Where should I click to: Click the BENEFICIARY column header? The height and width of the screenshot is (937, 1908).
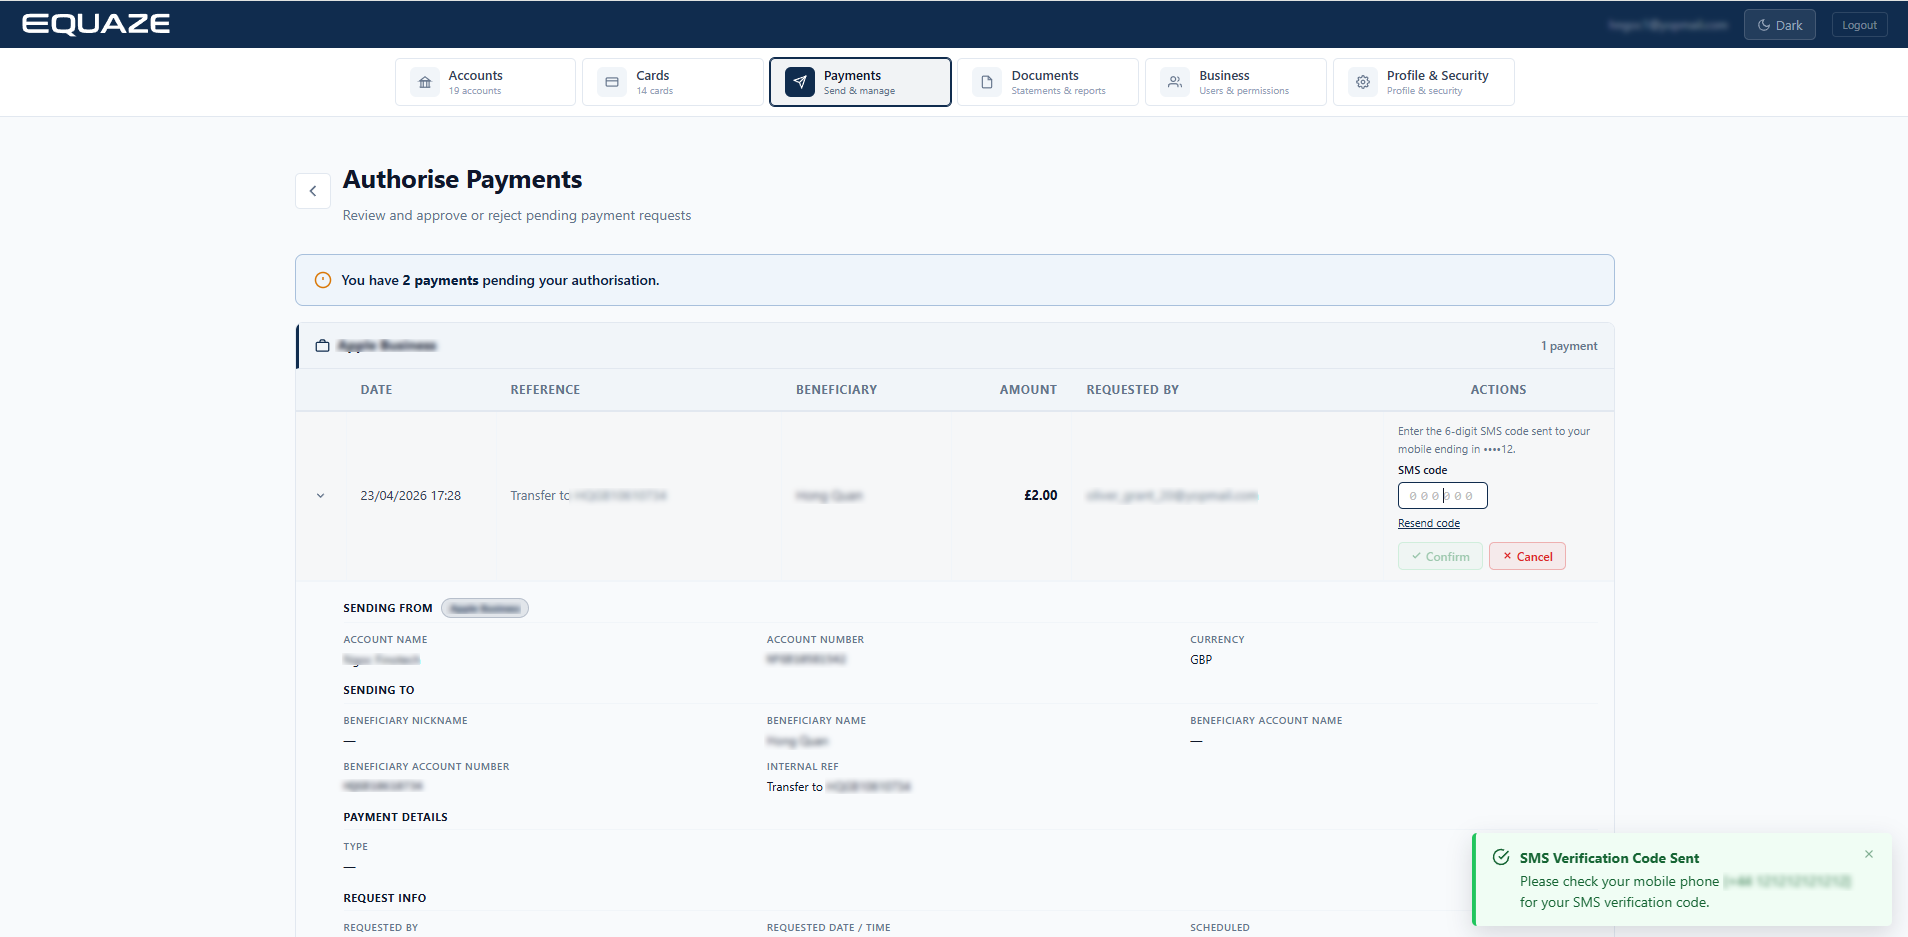836,390
